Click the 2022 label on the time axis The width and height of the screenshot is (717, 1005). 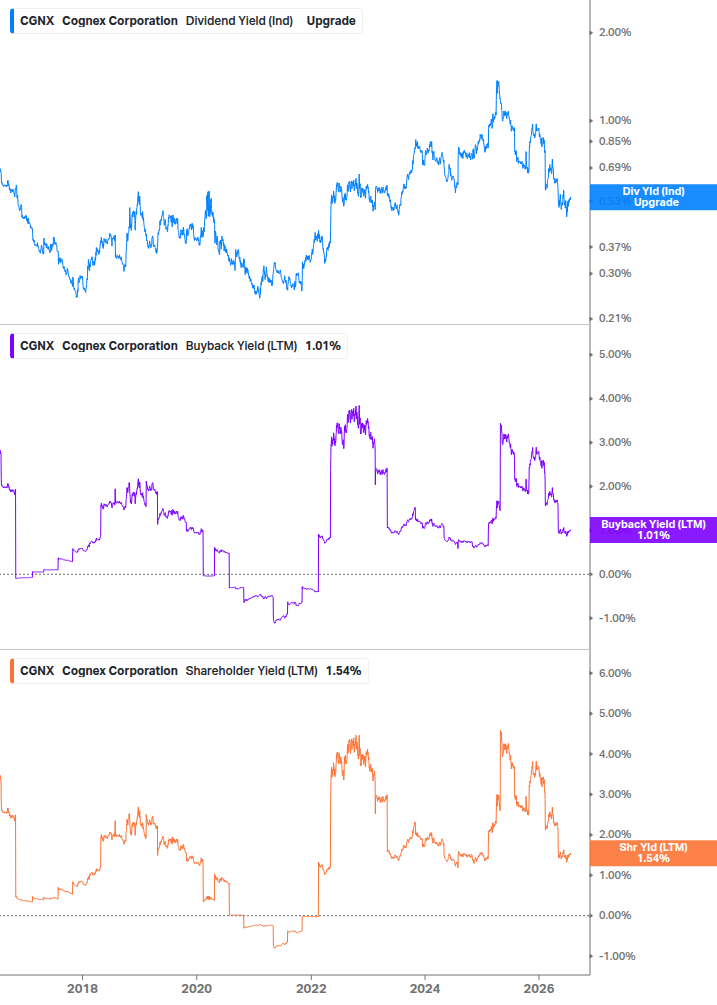coord(311,988)
